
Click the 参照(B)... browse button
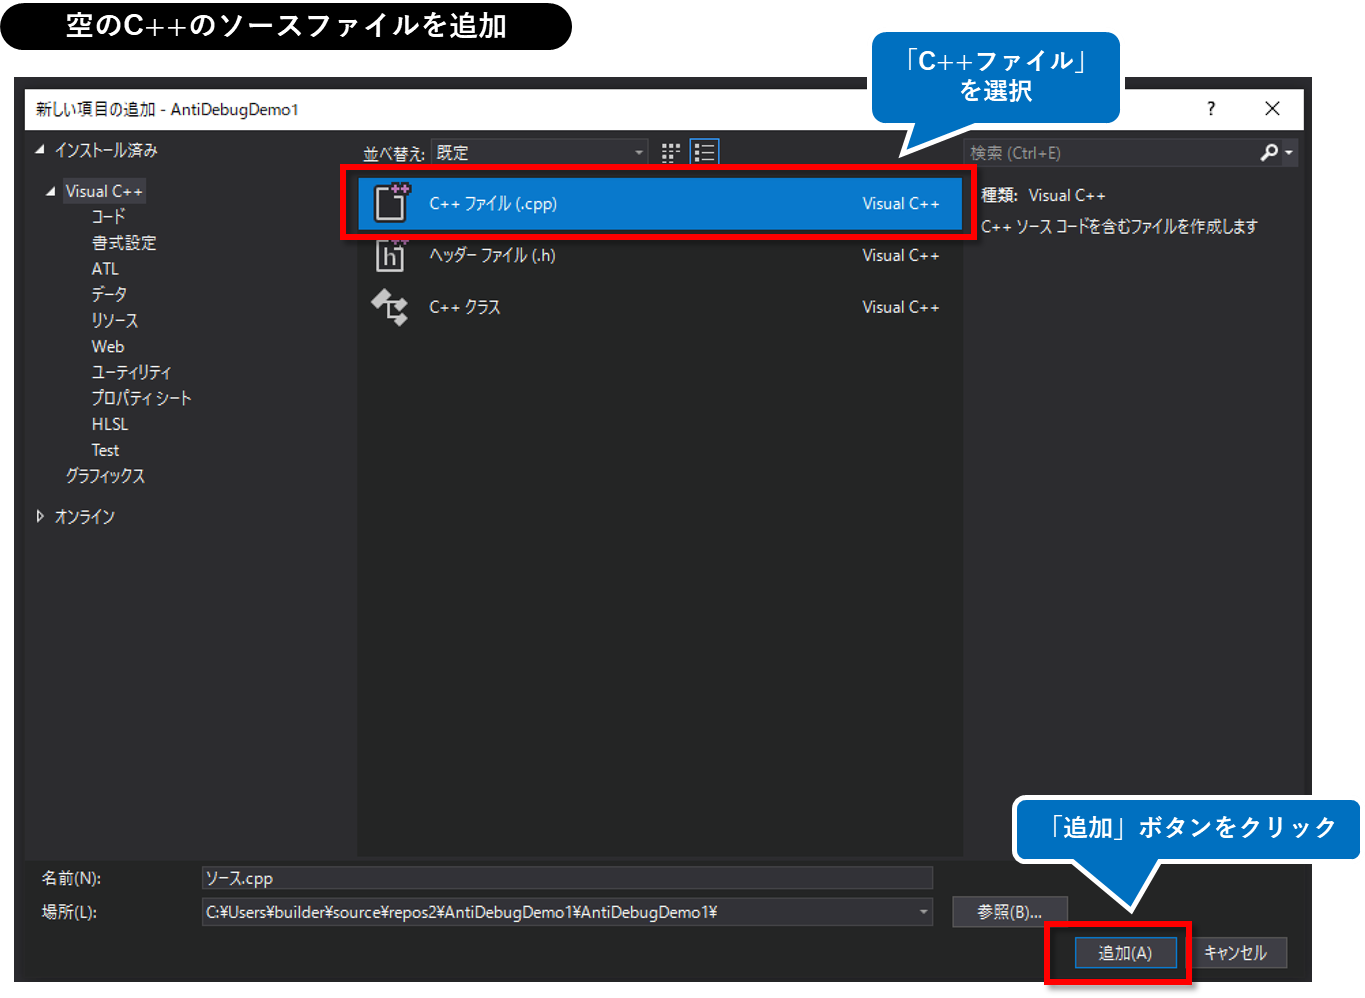click(1009, 912)
